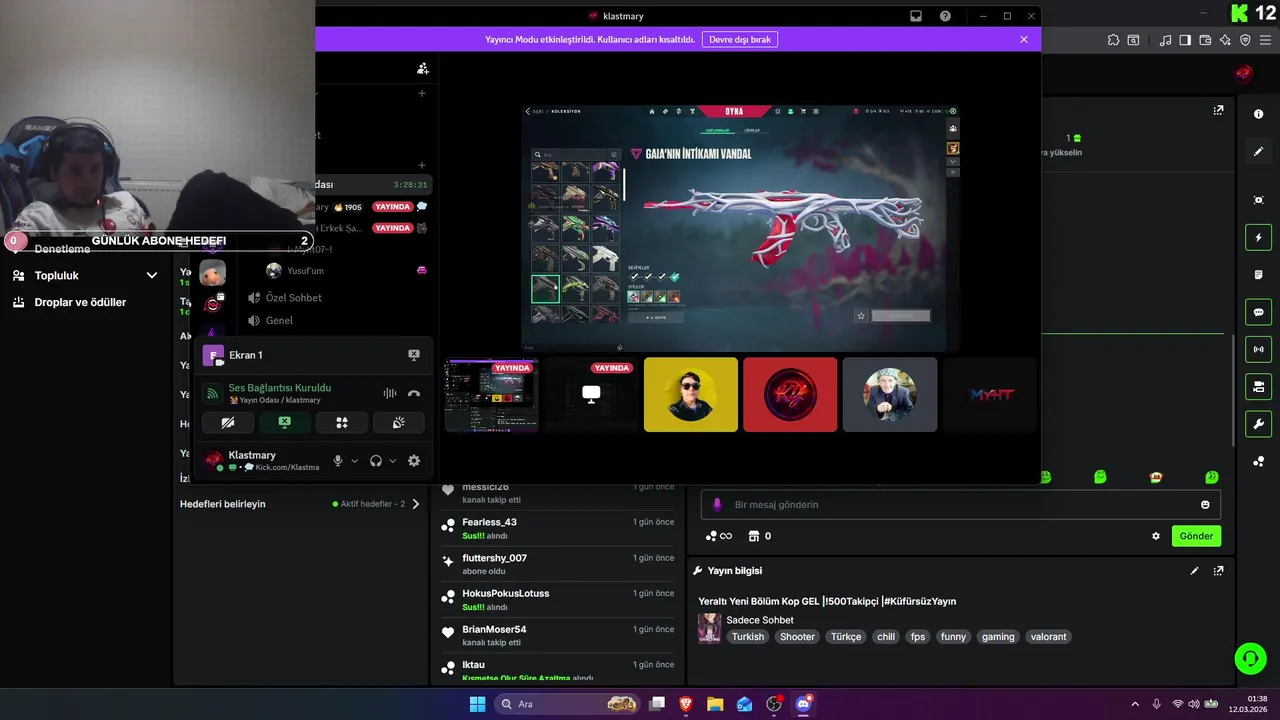Toggle camera in Discord voice panel

[228, 423]
